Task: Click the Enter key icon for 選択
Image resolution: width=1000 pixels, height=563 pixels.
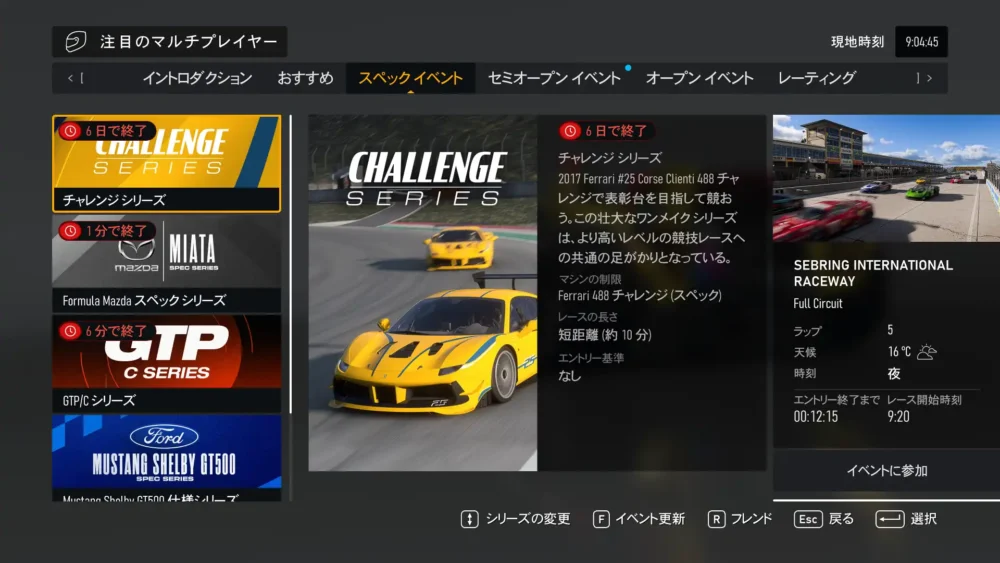Action: pos(889,519)
